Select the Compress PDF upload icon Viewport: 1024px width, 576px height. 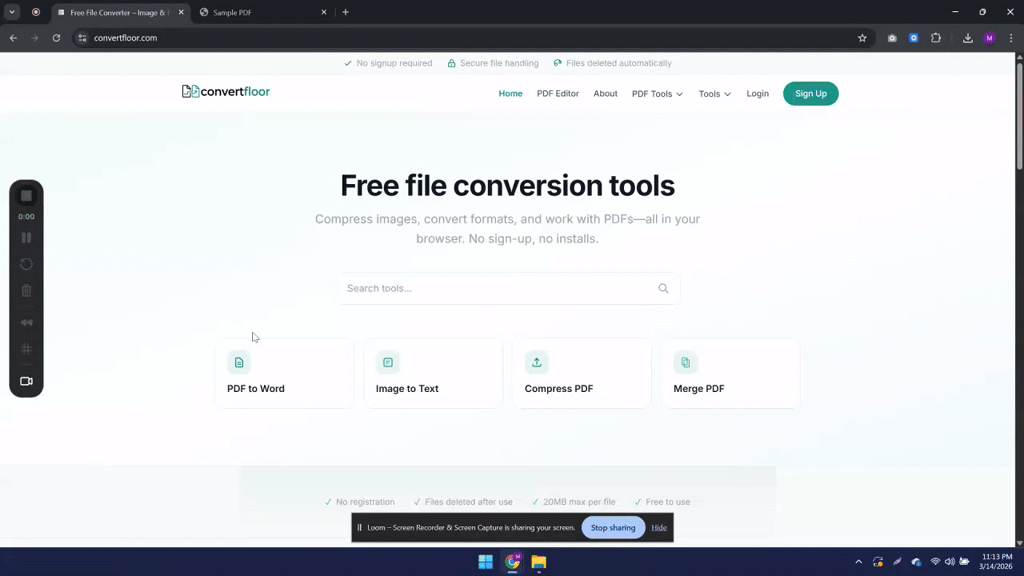click(536, 362)
